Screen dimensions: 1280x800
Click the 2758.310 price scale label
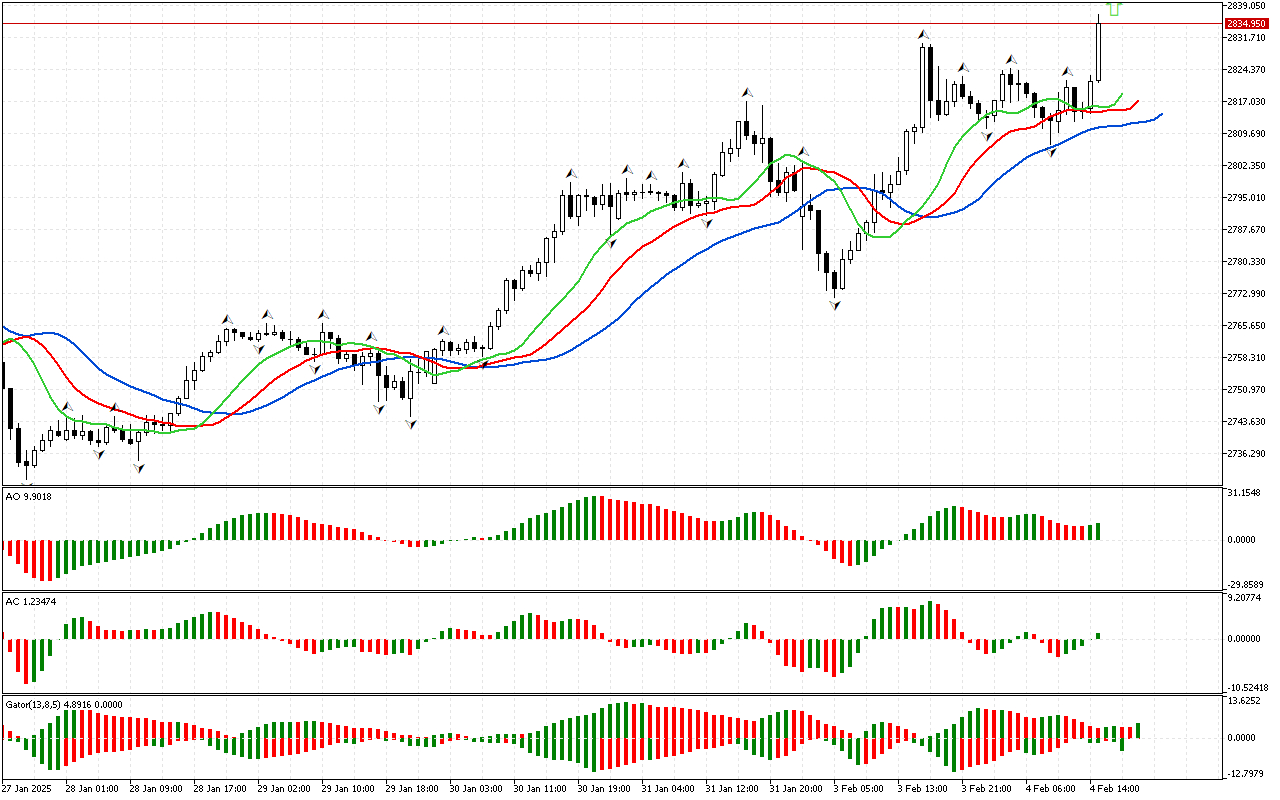click(1244, 357)
